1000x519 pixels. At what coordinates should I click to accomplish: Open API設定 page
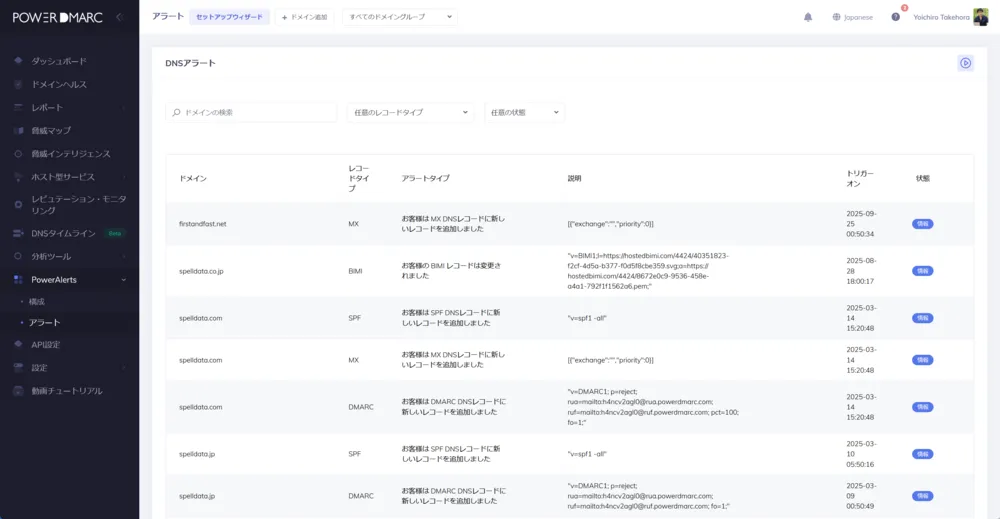(x=45, y=345)
